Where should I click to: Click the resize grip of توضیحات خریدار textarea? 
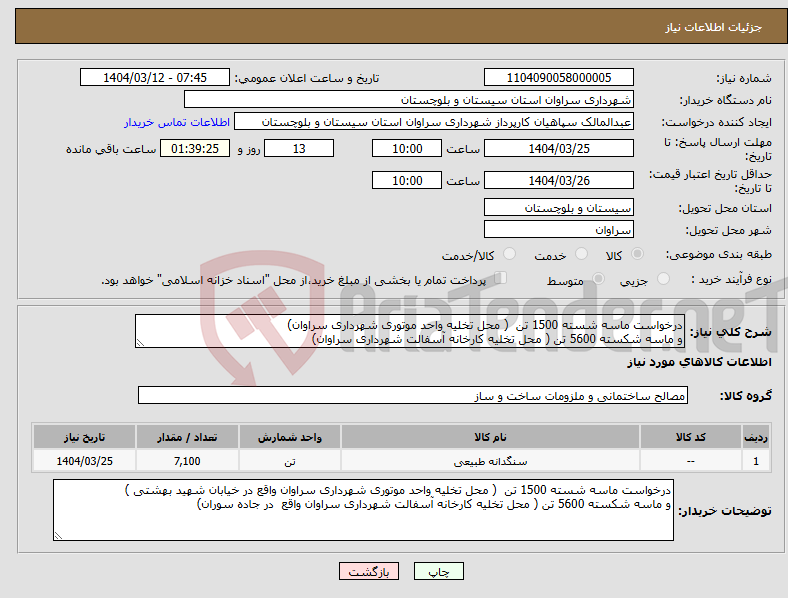coord(58,536)
